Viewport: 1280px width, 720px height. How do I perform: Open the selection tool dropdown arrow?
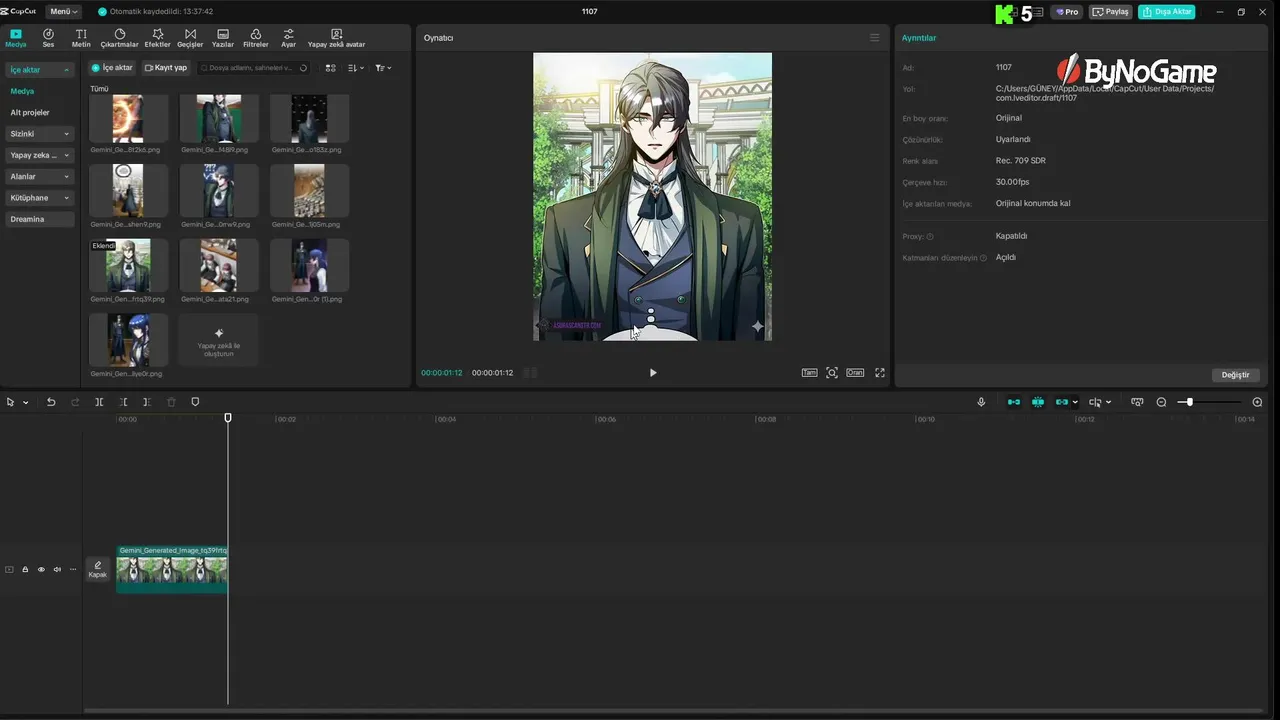26,402
